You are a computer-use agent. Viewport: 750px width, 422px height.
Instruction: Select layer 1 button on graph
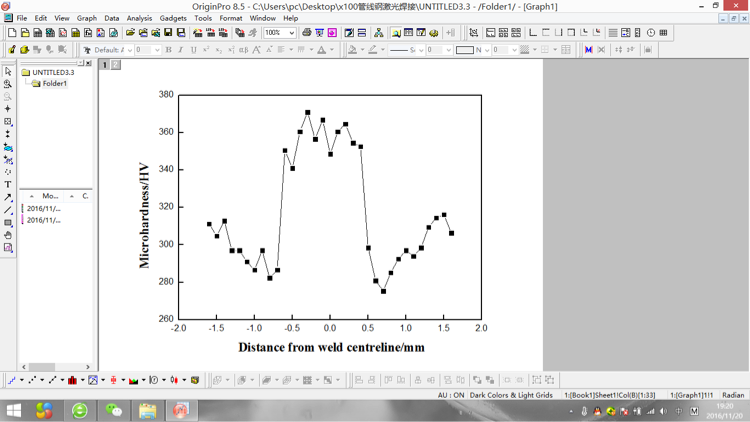(x=104, y=64)
